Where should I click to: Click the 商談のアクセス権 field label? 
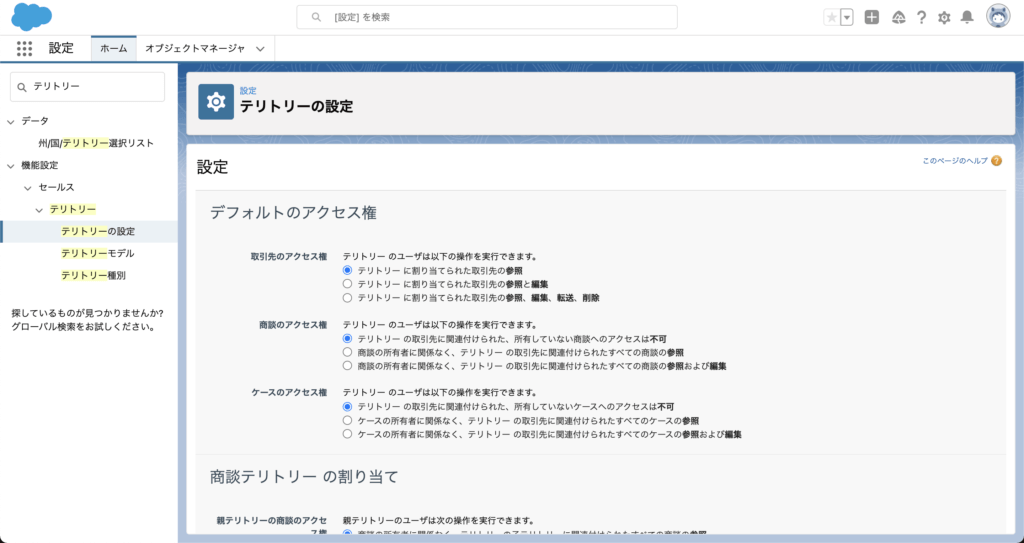(x=293, y=325)
